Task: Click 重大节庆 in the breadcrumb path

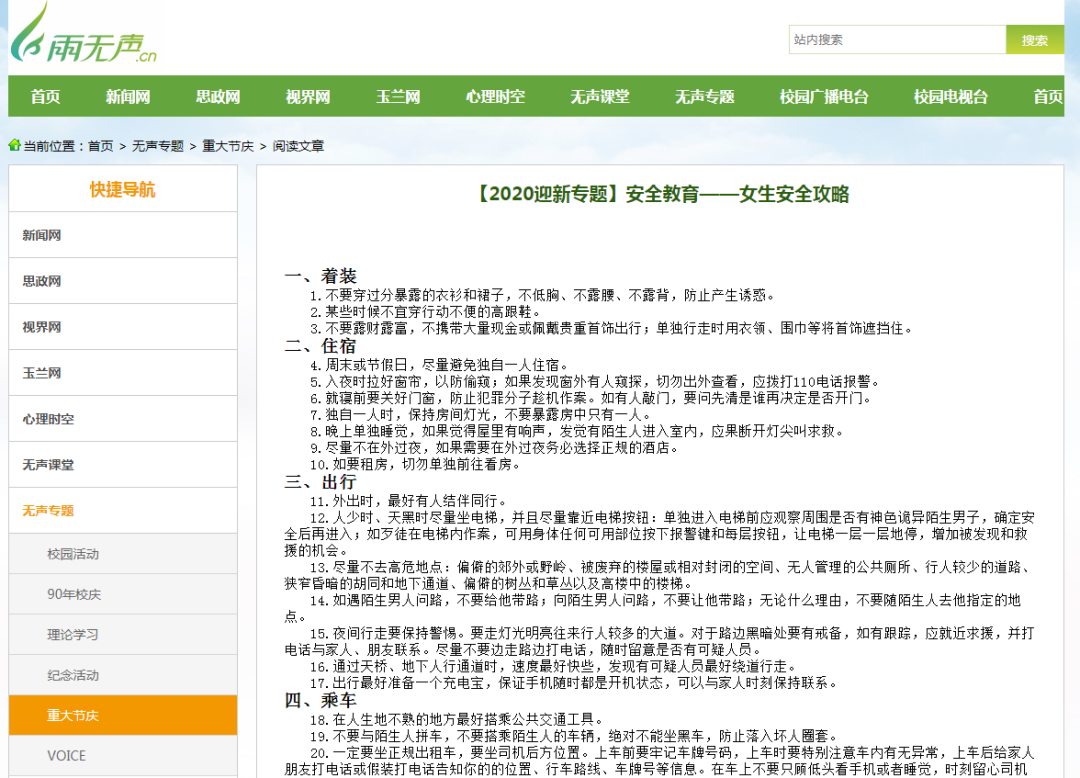Action: (x=228, y=146)
